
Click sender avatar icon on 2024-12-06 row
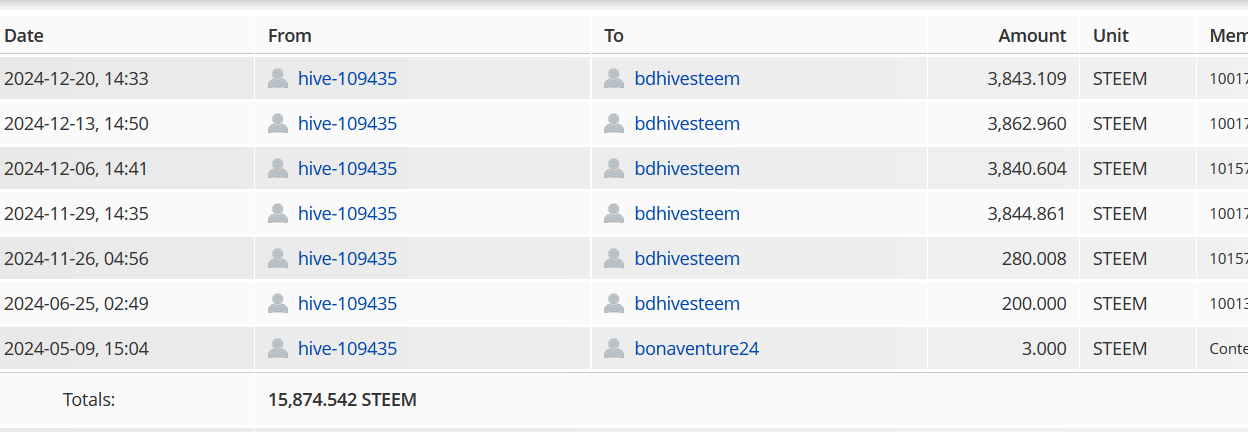pos(278,169)
